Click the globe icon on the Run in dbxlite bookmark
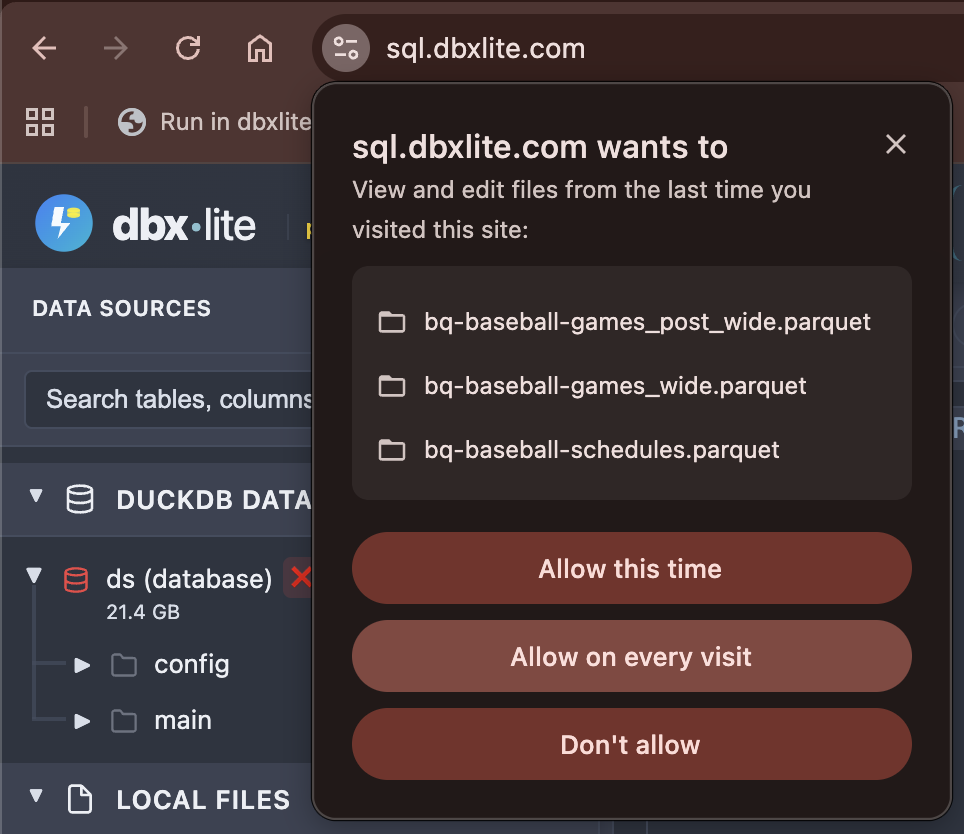The image size is (964, 834). tap(130, 122)
